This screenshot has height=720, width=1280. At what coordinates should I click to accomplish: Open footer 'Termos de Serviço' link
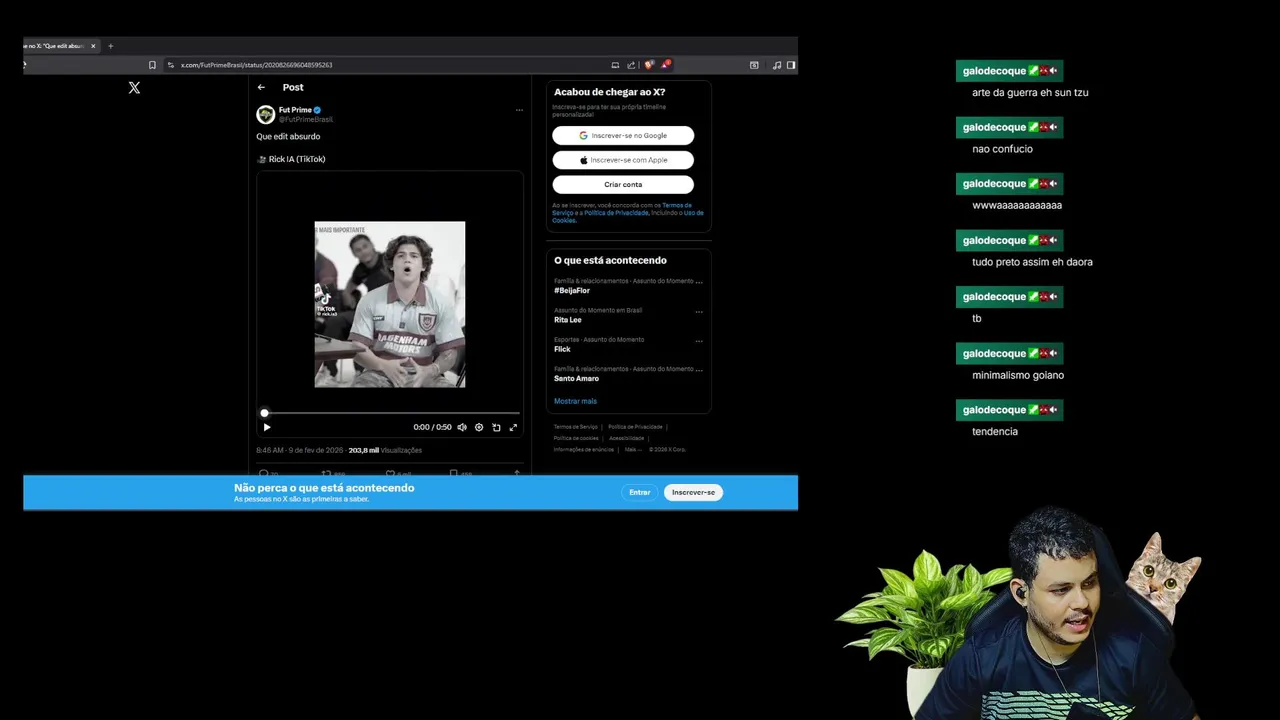point(575,427)
